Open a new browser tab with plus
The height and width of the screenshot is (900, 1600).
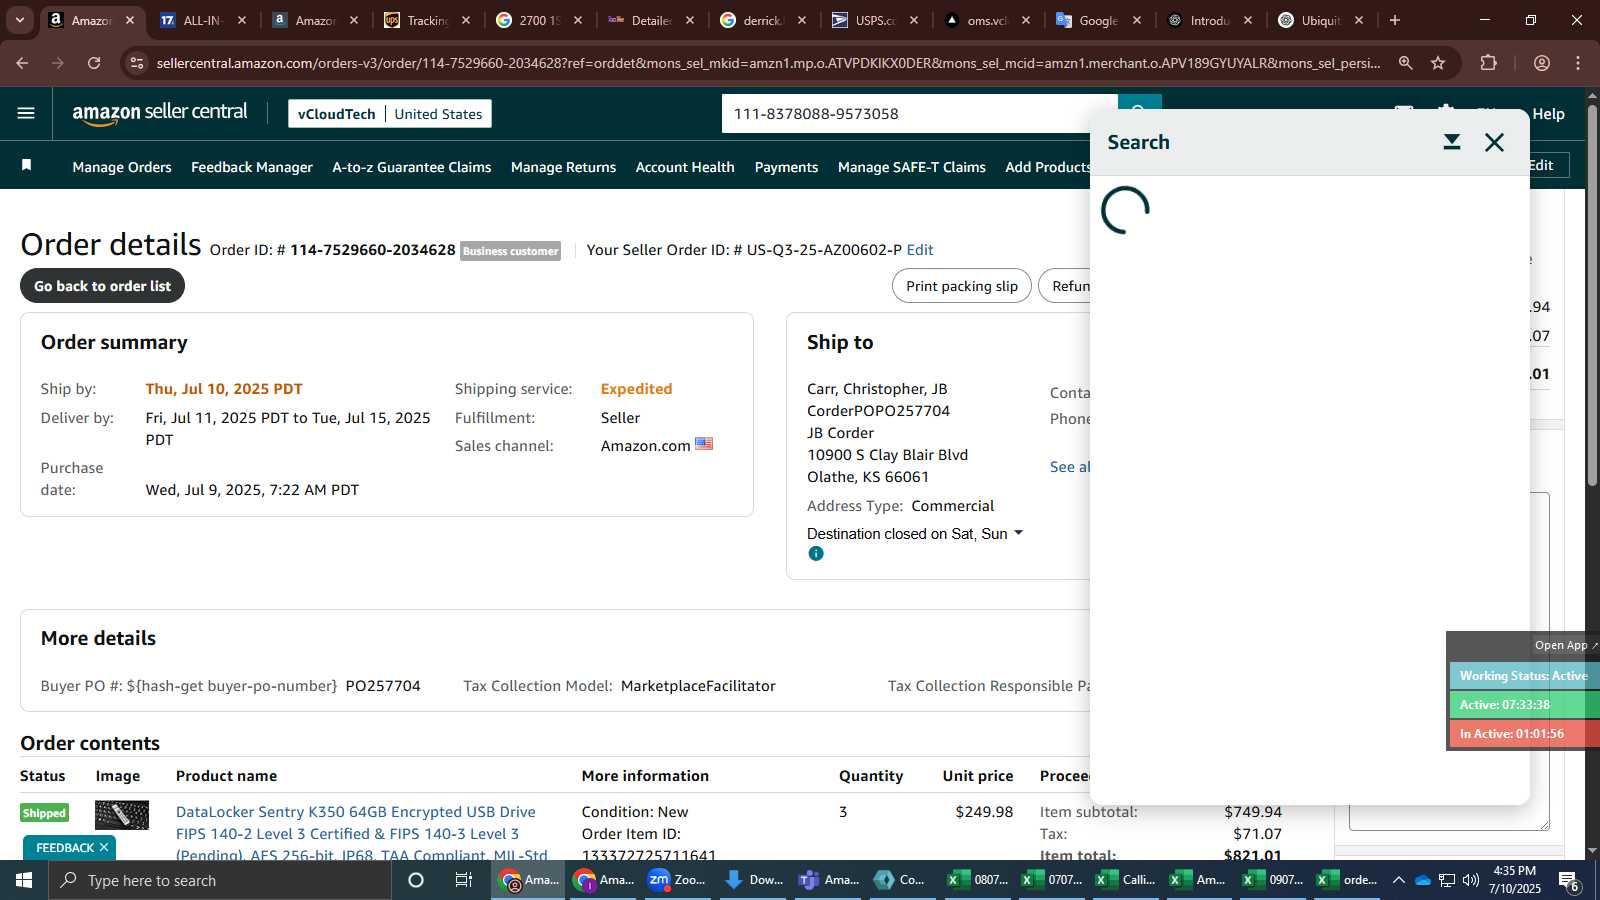tap(1395, 20)
